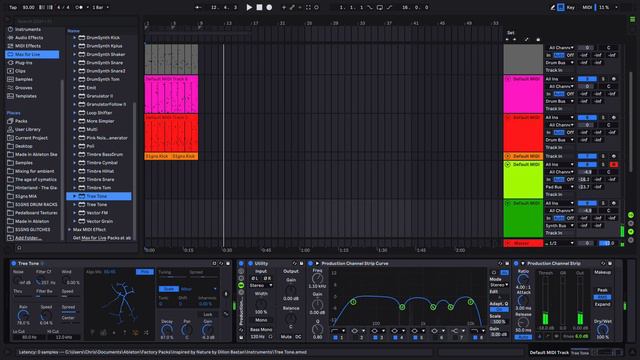The image size is (640, 360).
Task: Click the tempo field 93.00
Action: coord(29,7)
